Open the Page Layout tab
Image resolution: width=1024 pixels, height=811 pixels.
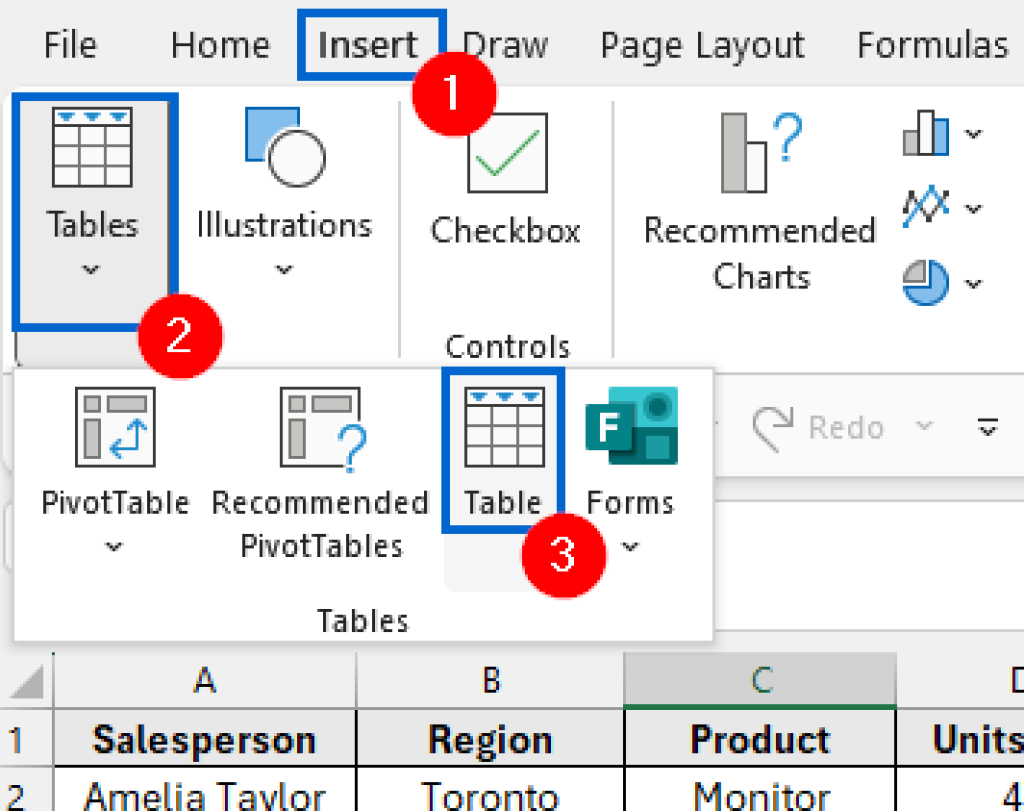pyautogui.click(x=701, y=44)
